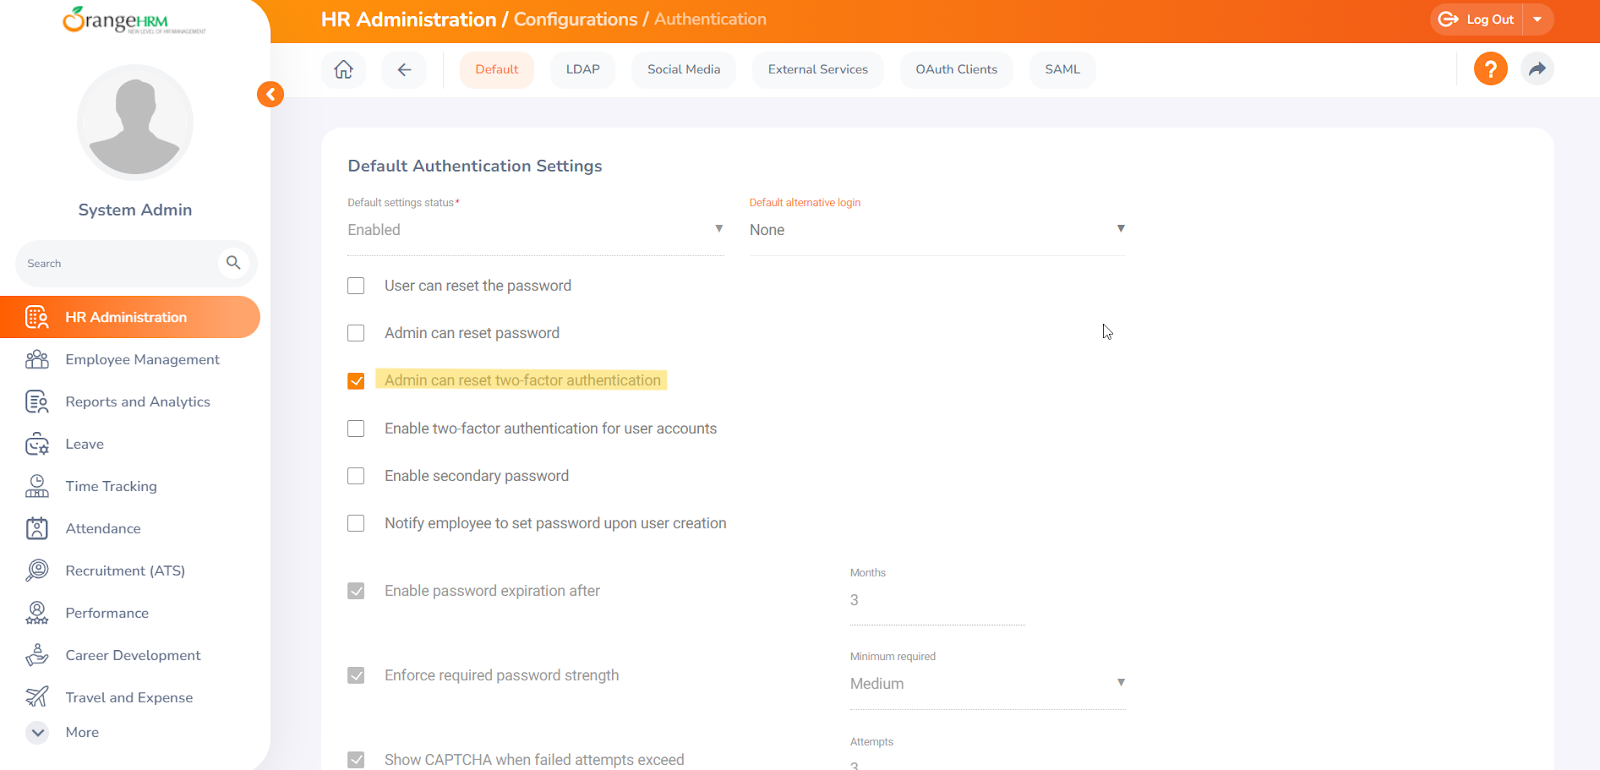Click the Attendance sidebar icon
1600x770 pixels.
click(37, 528)
